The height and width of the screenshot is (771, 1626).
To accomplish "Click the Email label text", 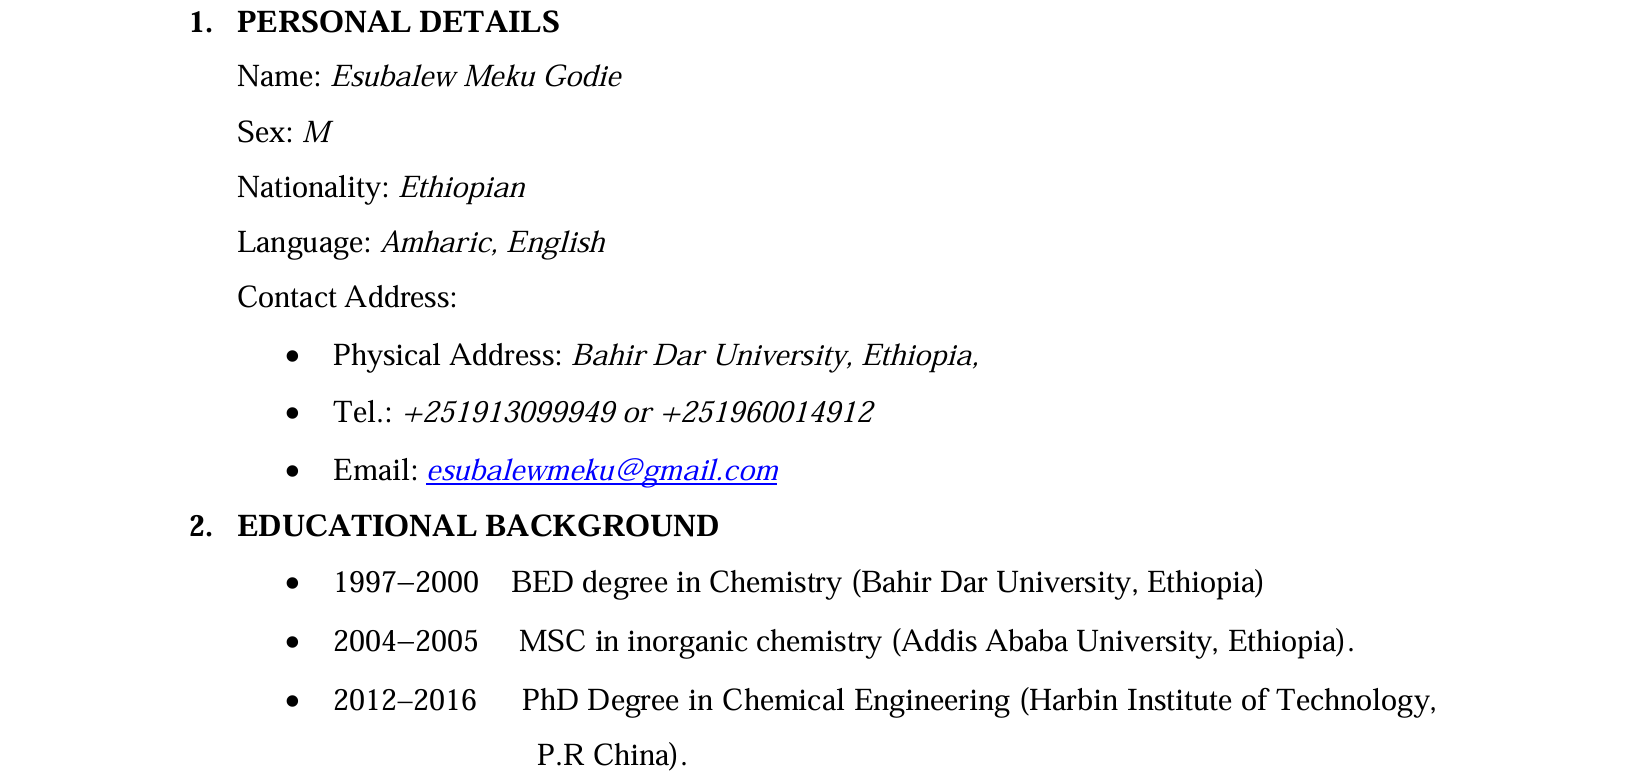I will 375,470.
